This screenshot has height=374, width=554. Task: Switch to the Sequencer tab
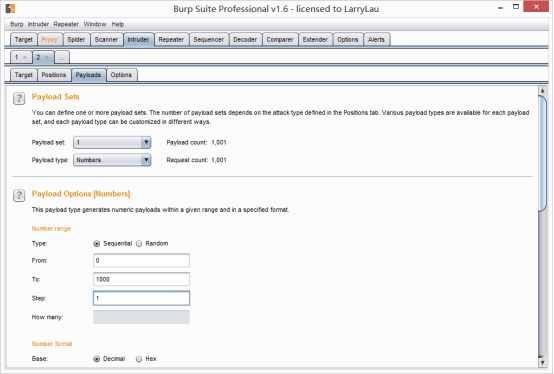pos(209,40)
